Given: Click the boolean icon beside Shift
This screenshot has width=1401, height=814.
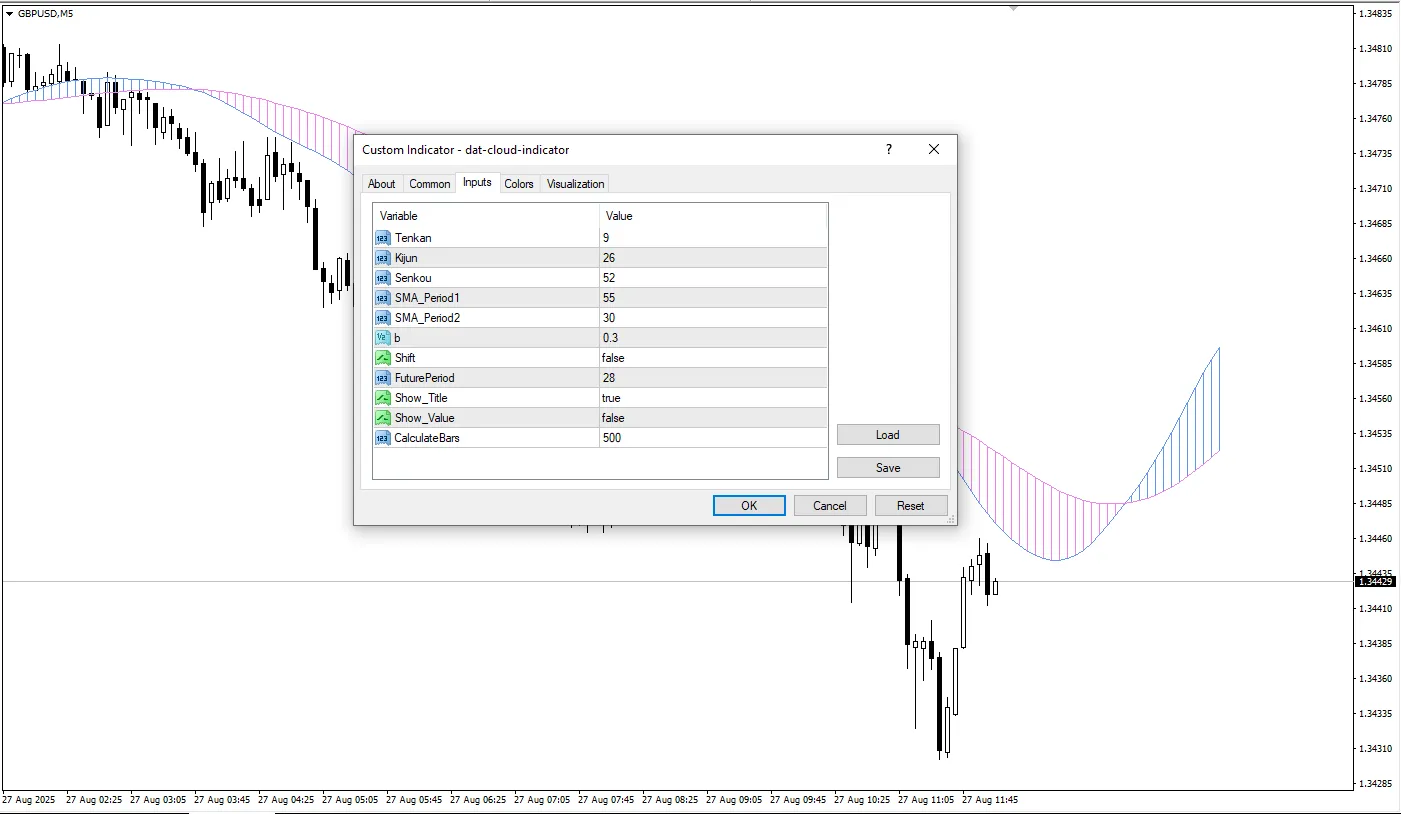Looking at the screenshot, I should point(383,358).
